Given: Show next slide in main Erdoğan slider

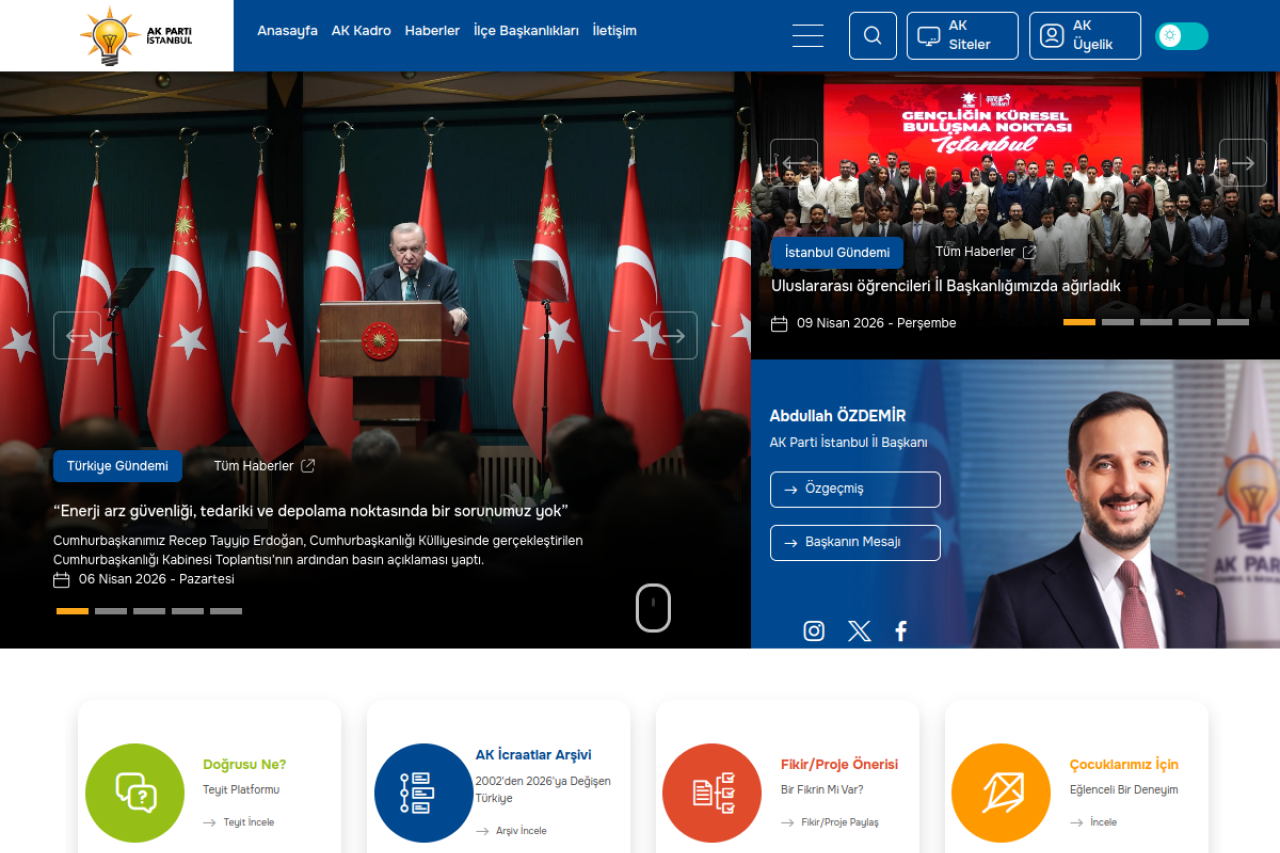Looking at the screenshot, I should tap(674, 336).
